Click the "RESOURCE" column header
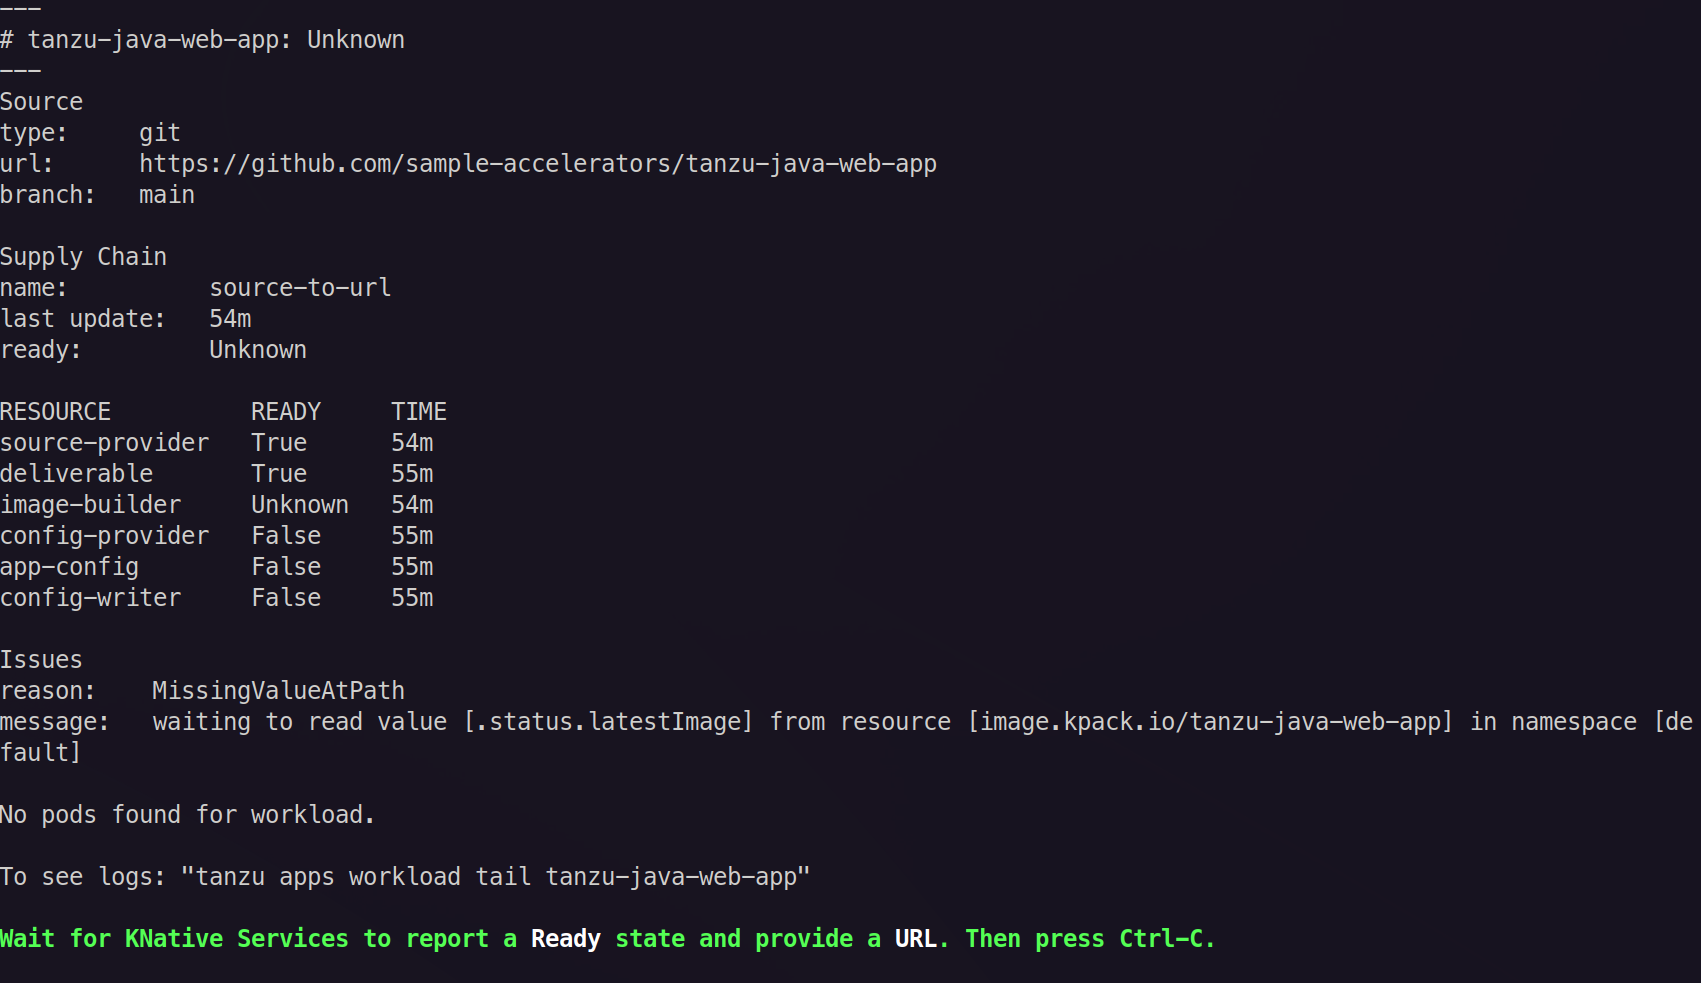Image resolution: width=1701 pixels, height=983 pixels. click(56, 412)
